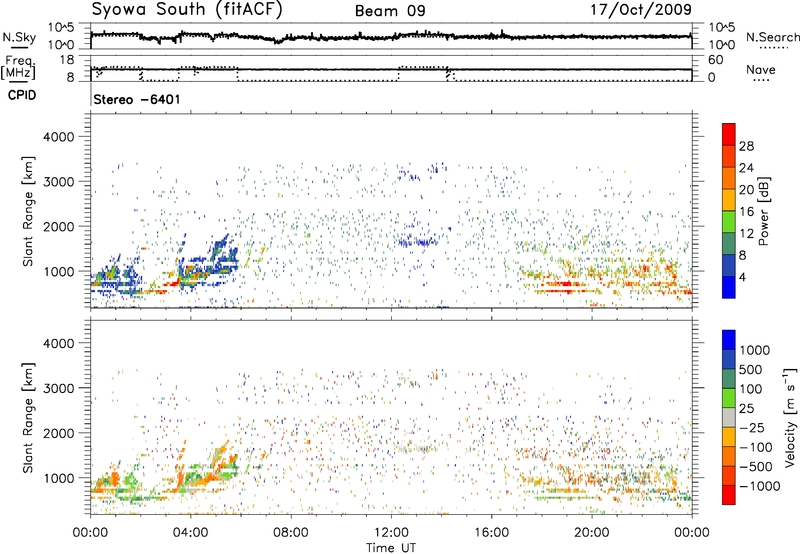The width and height of the screenshot is (800, 554).
Task: Click the velocity panel 'Slant Range [km]' label
Action: click(x=28, y=418)
